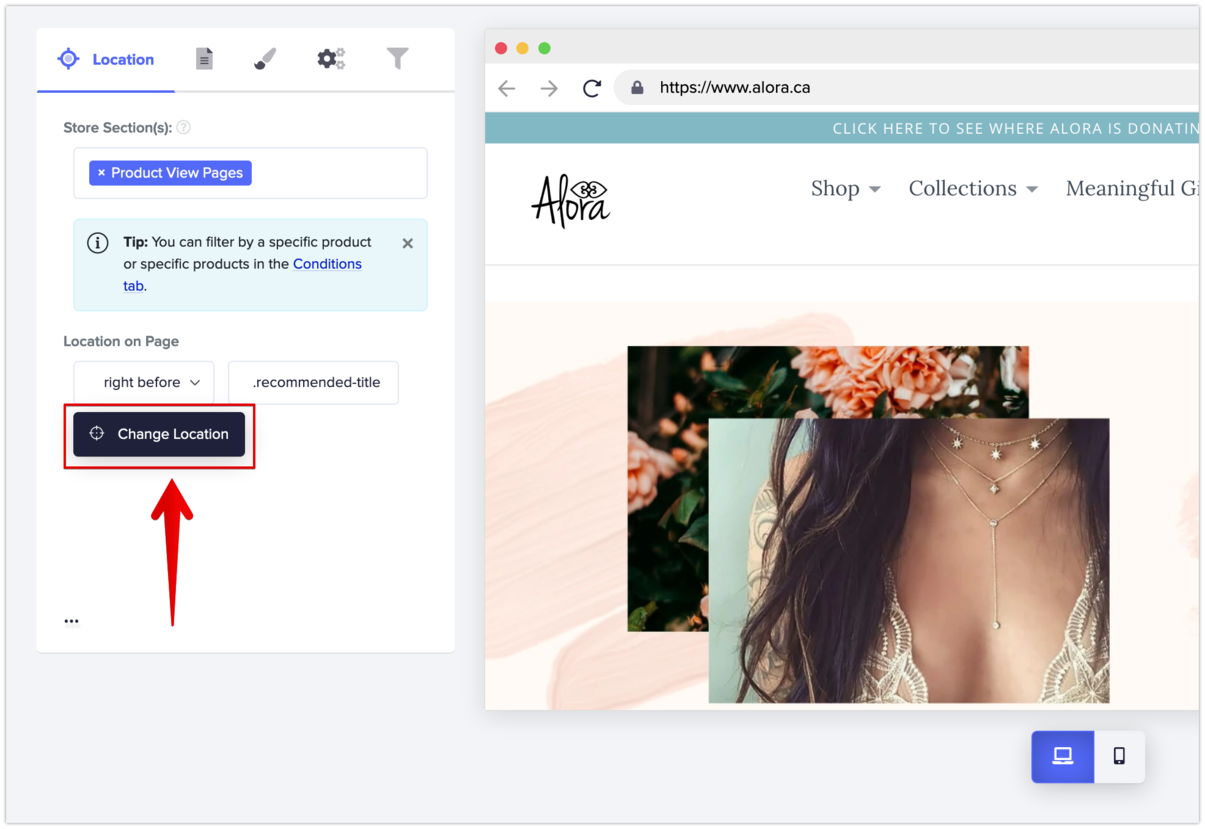The height and width of the screenshot is (829, 1205).
Task: Open the document content tab icon
Action: (x=204, y=60)
